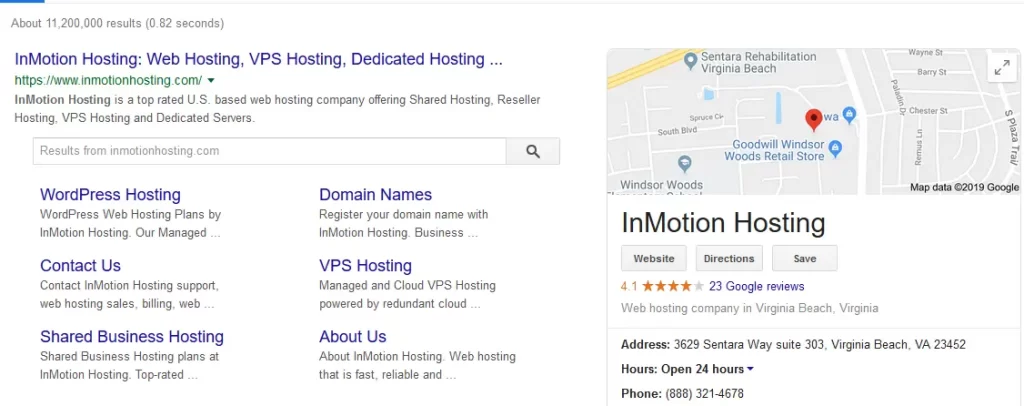Click the red location pin on the map
This screenshot has height=406, width=1024.
pyautogui.click(x=813, y=121)
